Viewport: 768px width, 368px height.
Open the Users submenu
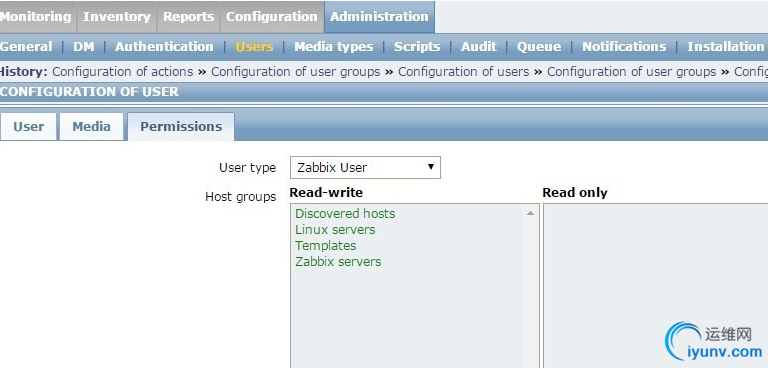pyautogui.click(x=254, y=47)
